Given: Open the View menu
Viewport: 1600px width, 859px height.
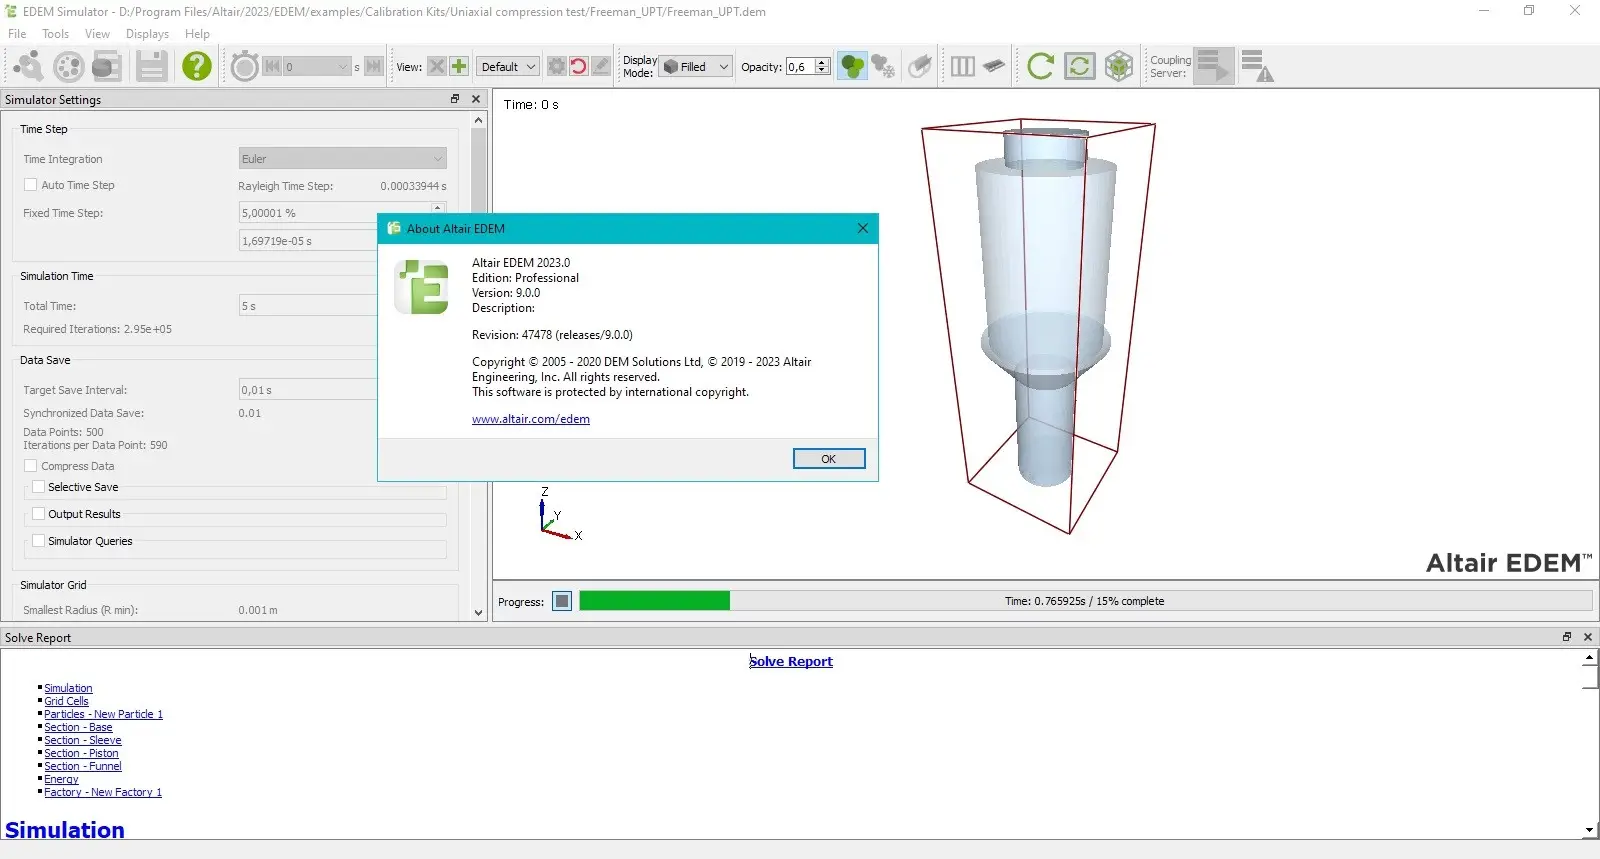Looking at the screenshot, I should tap(97, 34).
